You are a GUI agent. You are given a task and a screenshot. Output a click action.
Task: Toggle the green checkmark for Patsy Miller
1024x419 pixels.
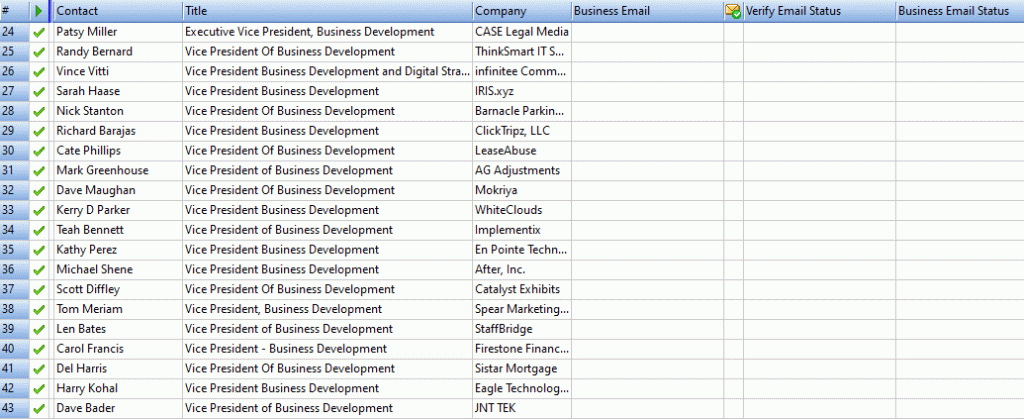click(x=40, y=31)
